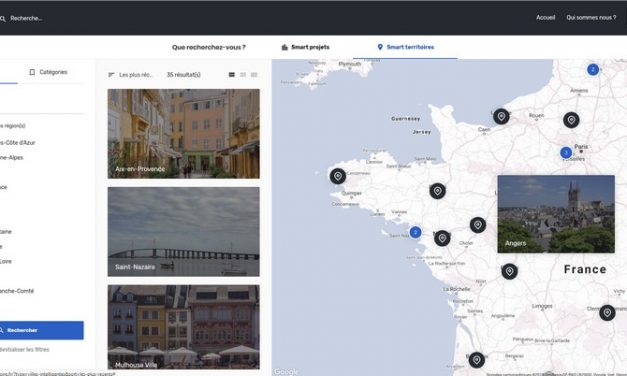Click the Google logo on the map
The height and width of the screenshot is (376, 627).
pyautogui.click(x=286, y=372)
